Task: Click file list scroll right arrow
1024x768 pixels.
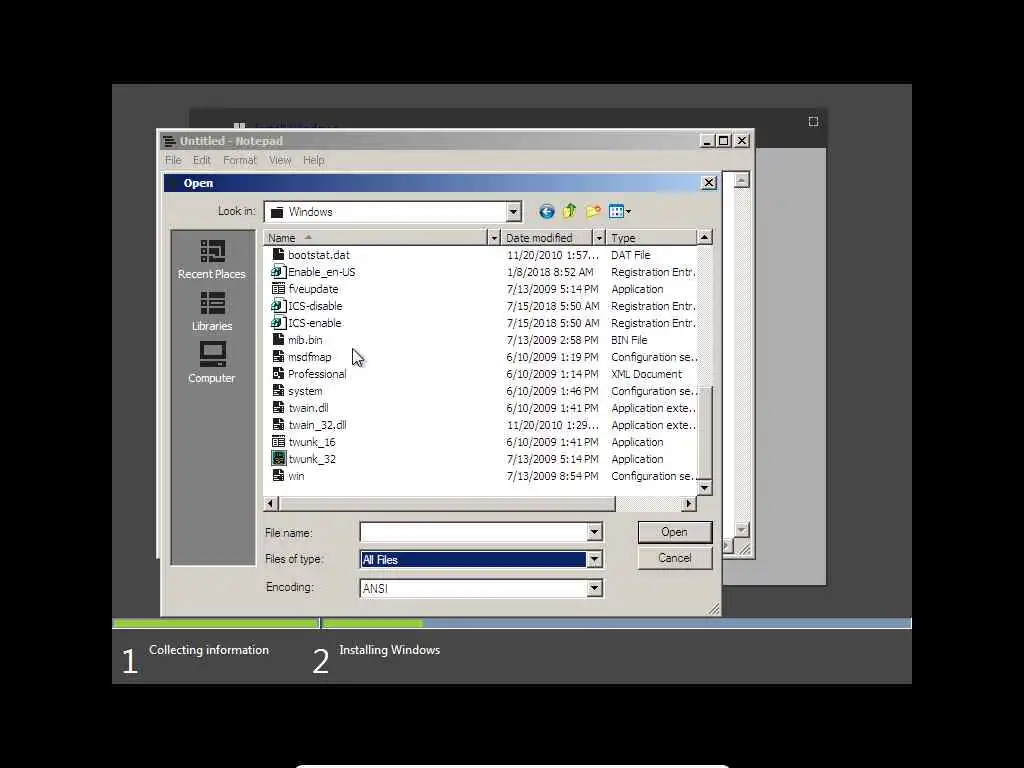Action: pos(688,504)
